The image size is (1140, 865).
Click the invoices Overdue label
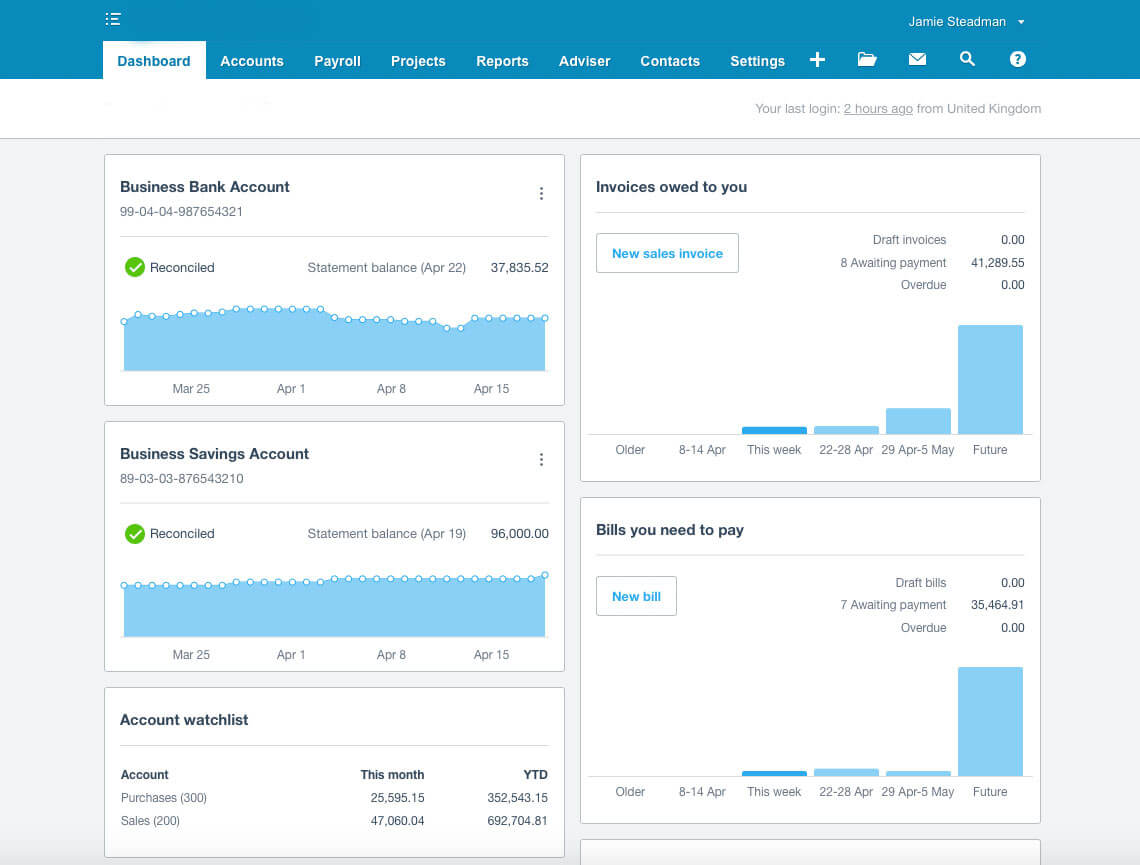[x=923, y=285]
